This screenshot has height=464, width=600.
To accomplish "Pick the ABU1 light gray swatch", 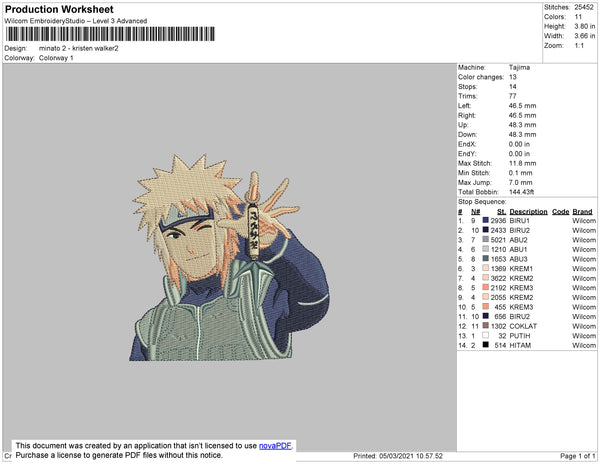I will 486,249.
